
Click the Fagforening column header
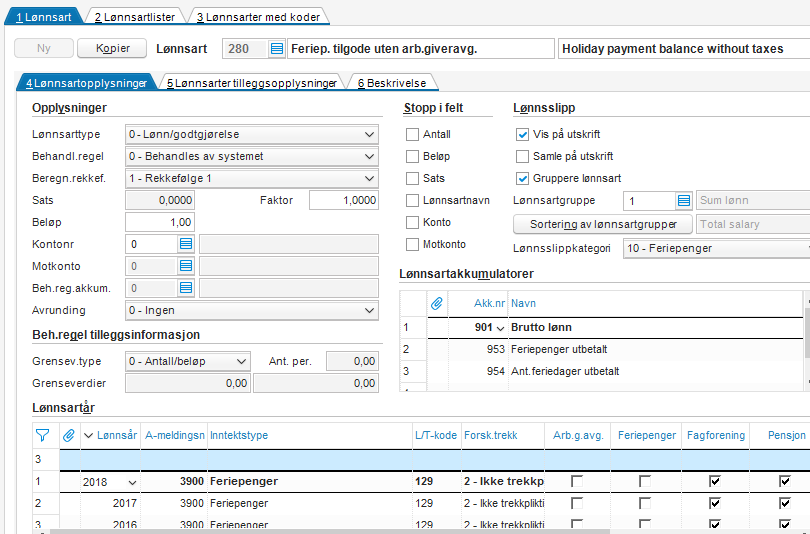[x=716, y=435]
